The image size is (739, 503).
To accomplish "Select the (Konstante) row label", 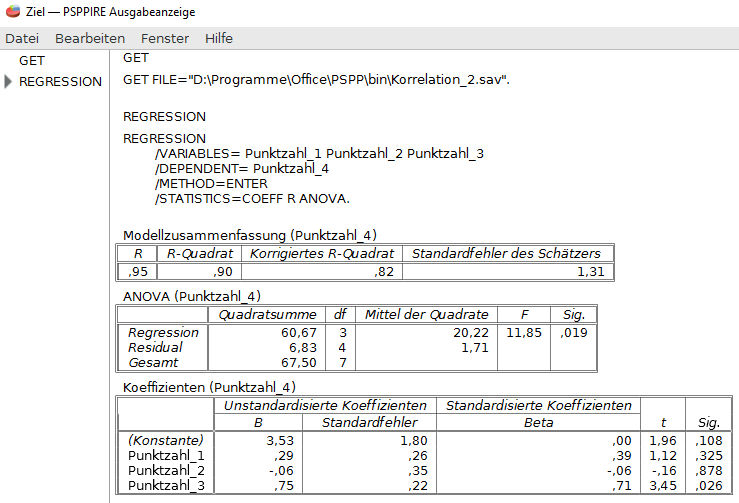I will point(165,440).
